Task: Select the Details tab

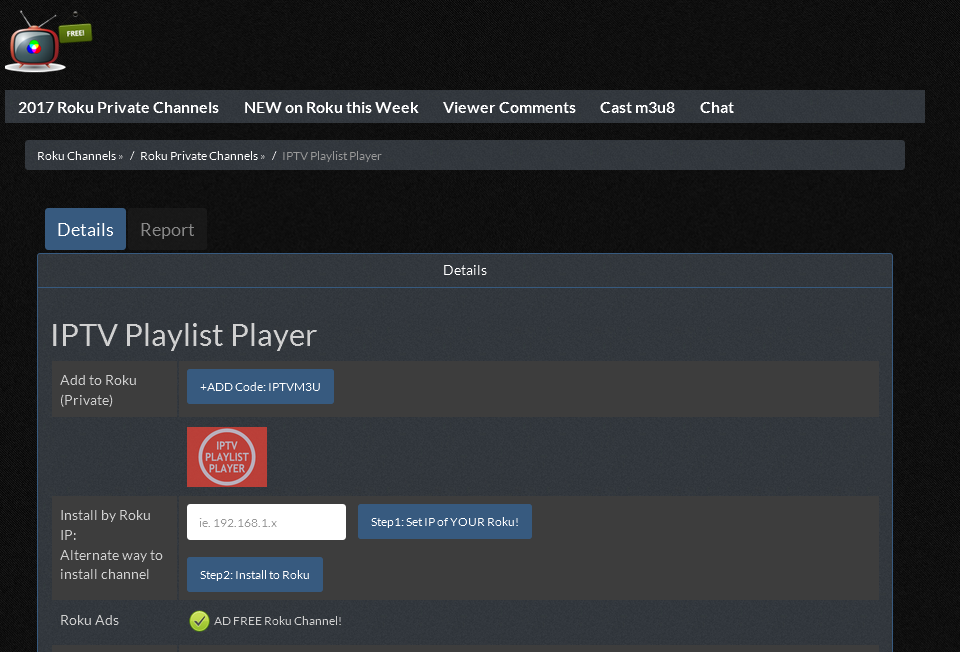Action: pyautogui.click(x=85, y=229)
